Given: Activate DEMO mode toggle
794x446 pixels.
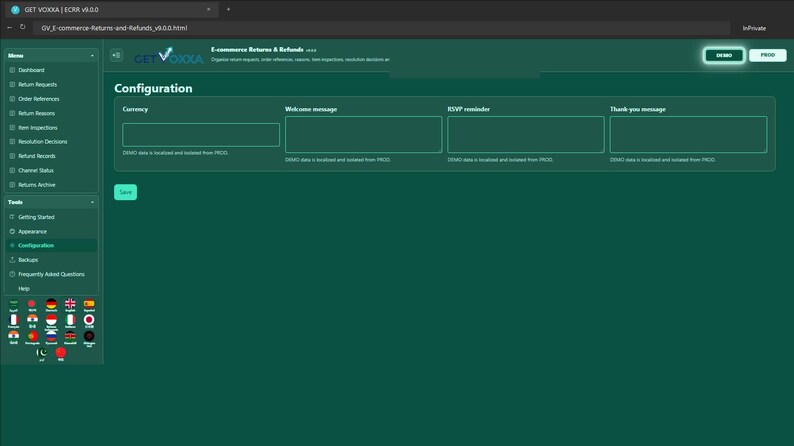Looking at the screenshot, I should click(x=724, y=55).
